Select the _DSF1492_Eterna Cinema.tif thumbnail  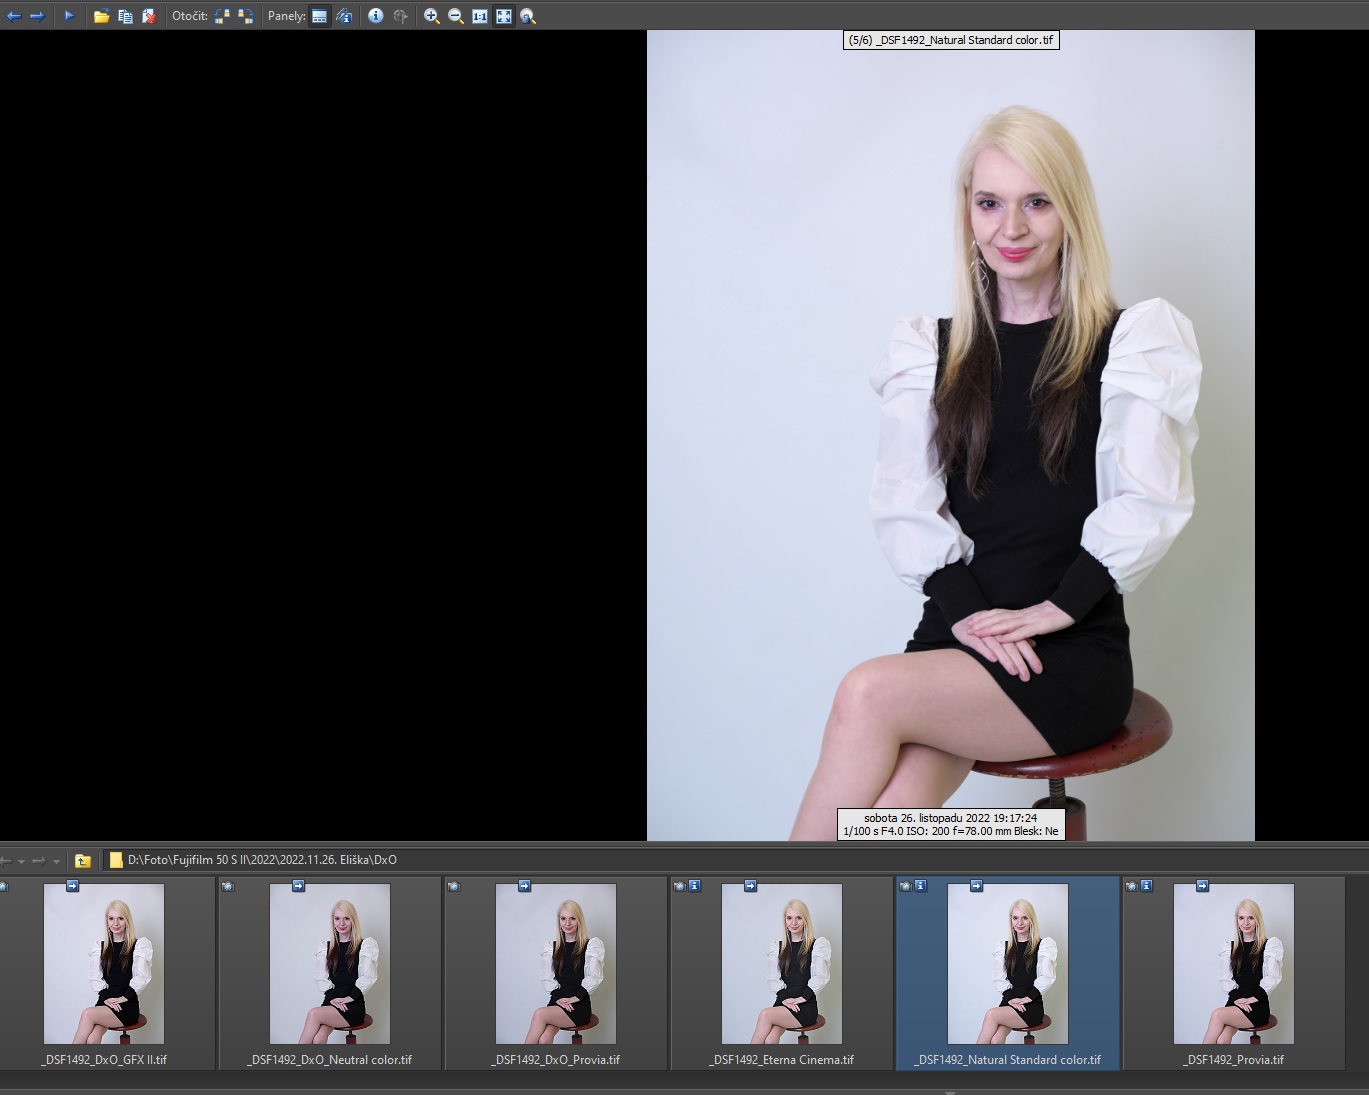pos(781,963)
